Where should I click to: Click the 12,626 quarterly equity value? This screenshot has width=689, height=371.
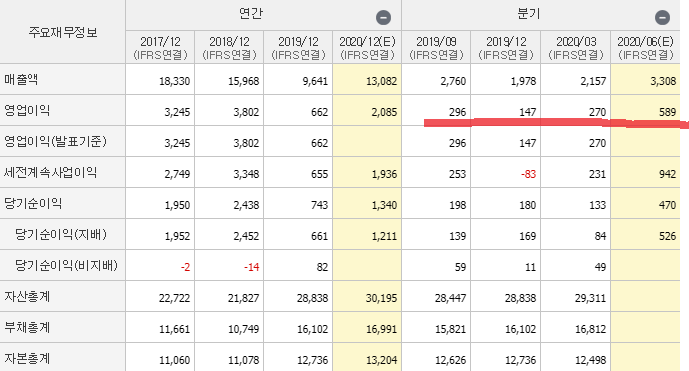pyautogui.click(x=450, y=360)
